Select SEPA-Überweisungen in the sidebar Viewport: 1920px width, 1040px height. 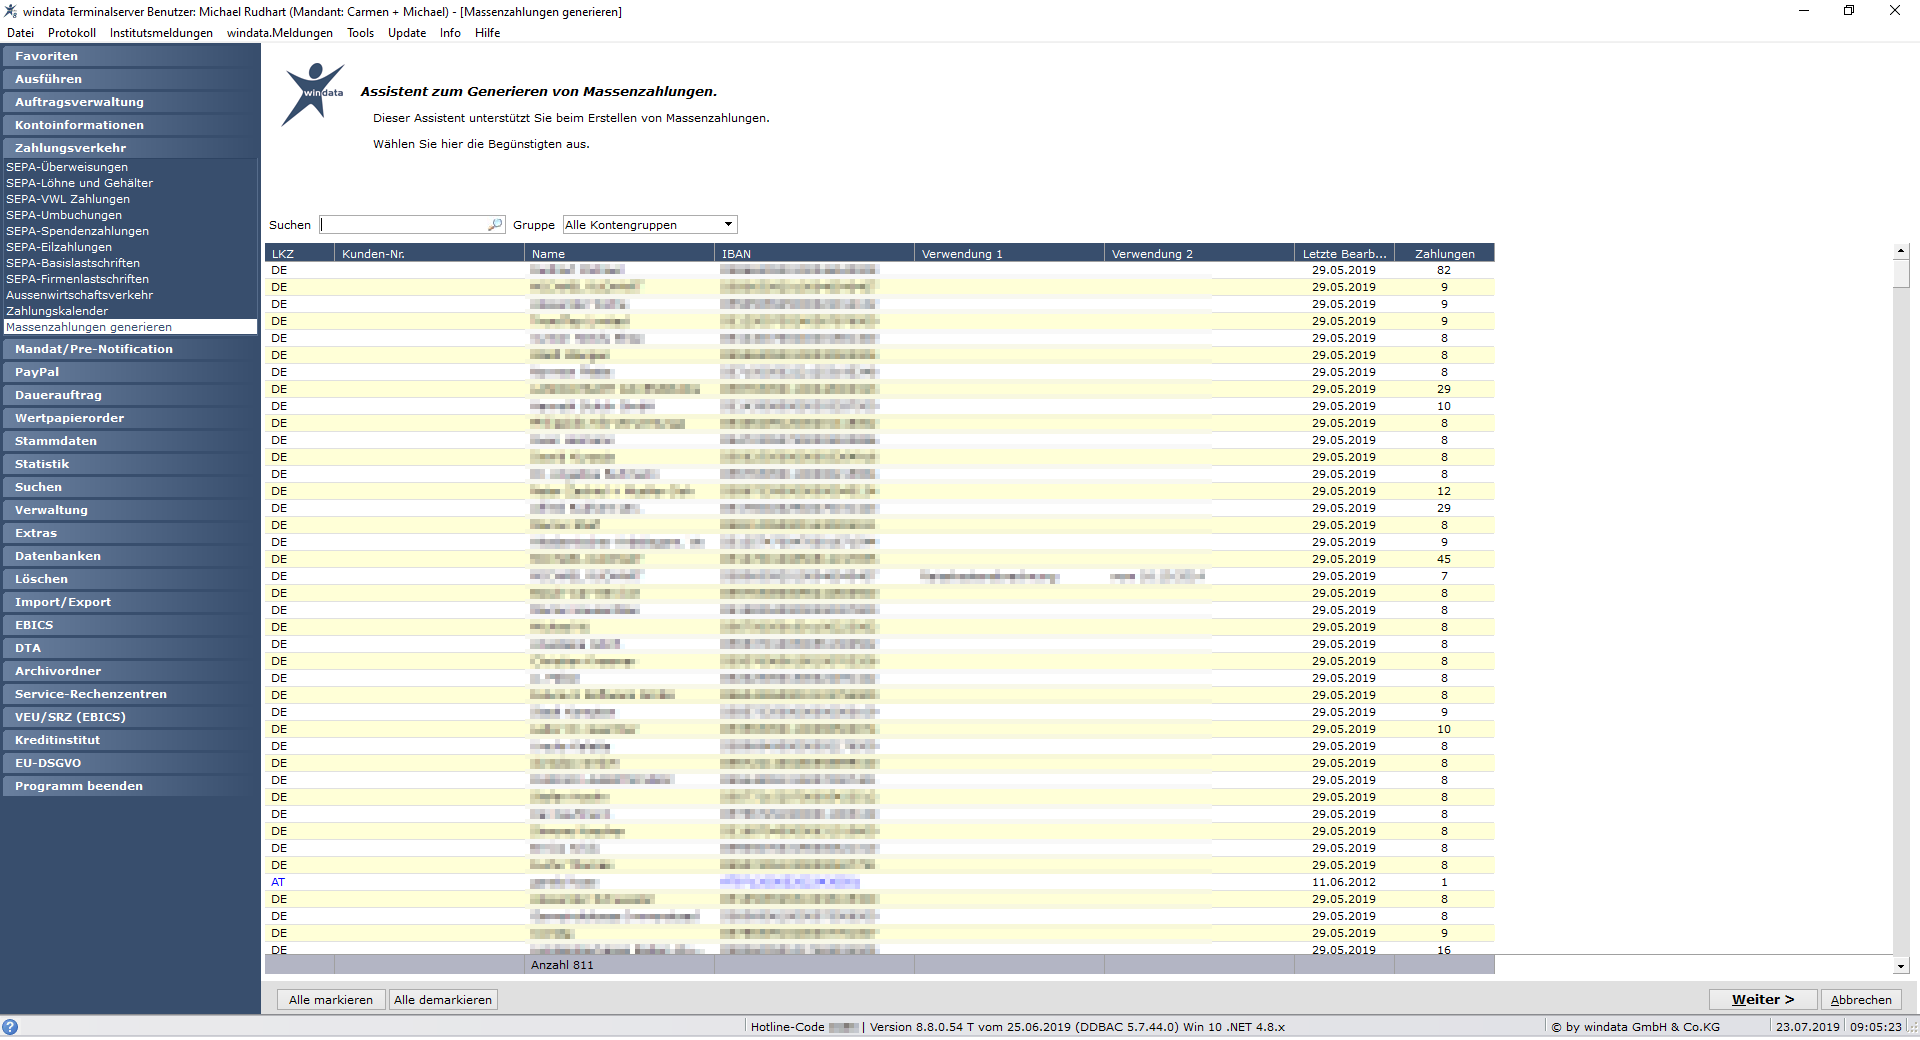click(67, 167)
